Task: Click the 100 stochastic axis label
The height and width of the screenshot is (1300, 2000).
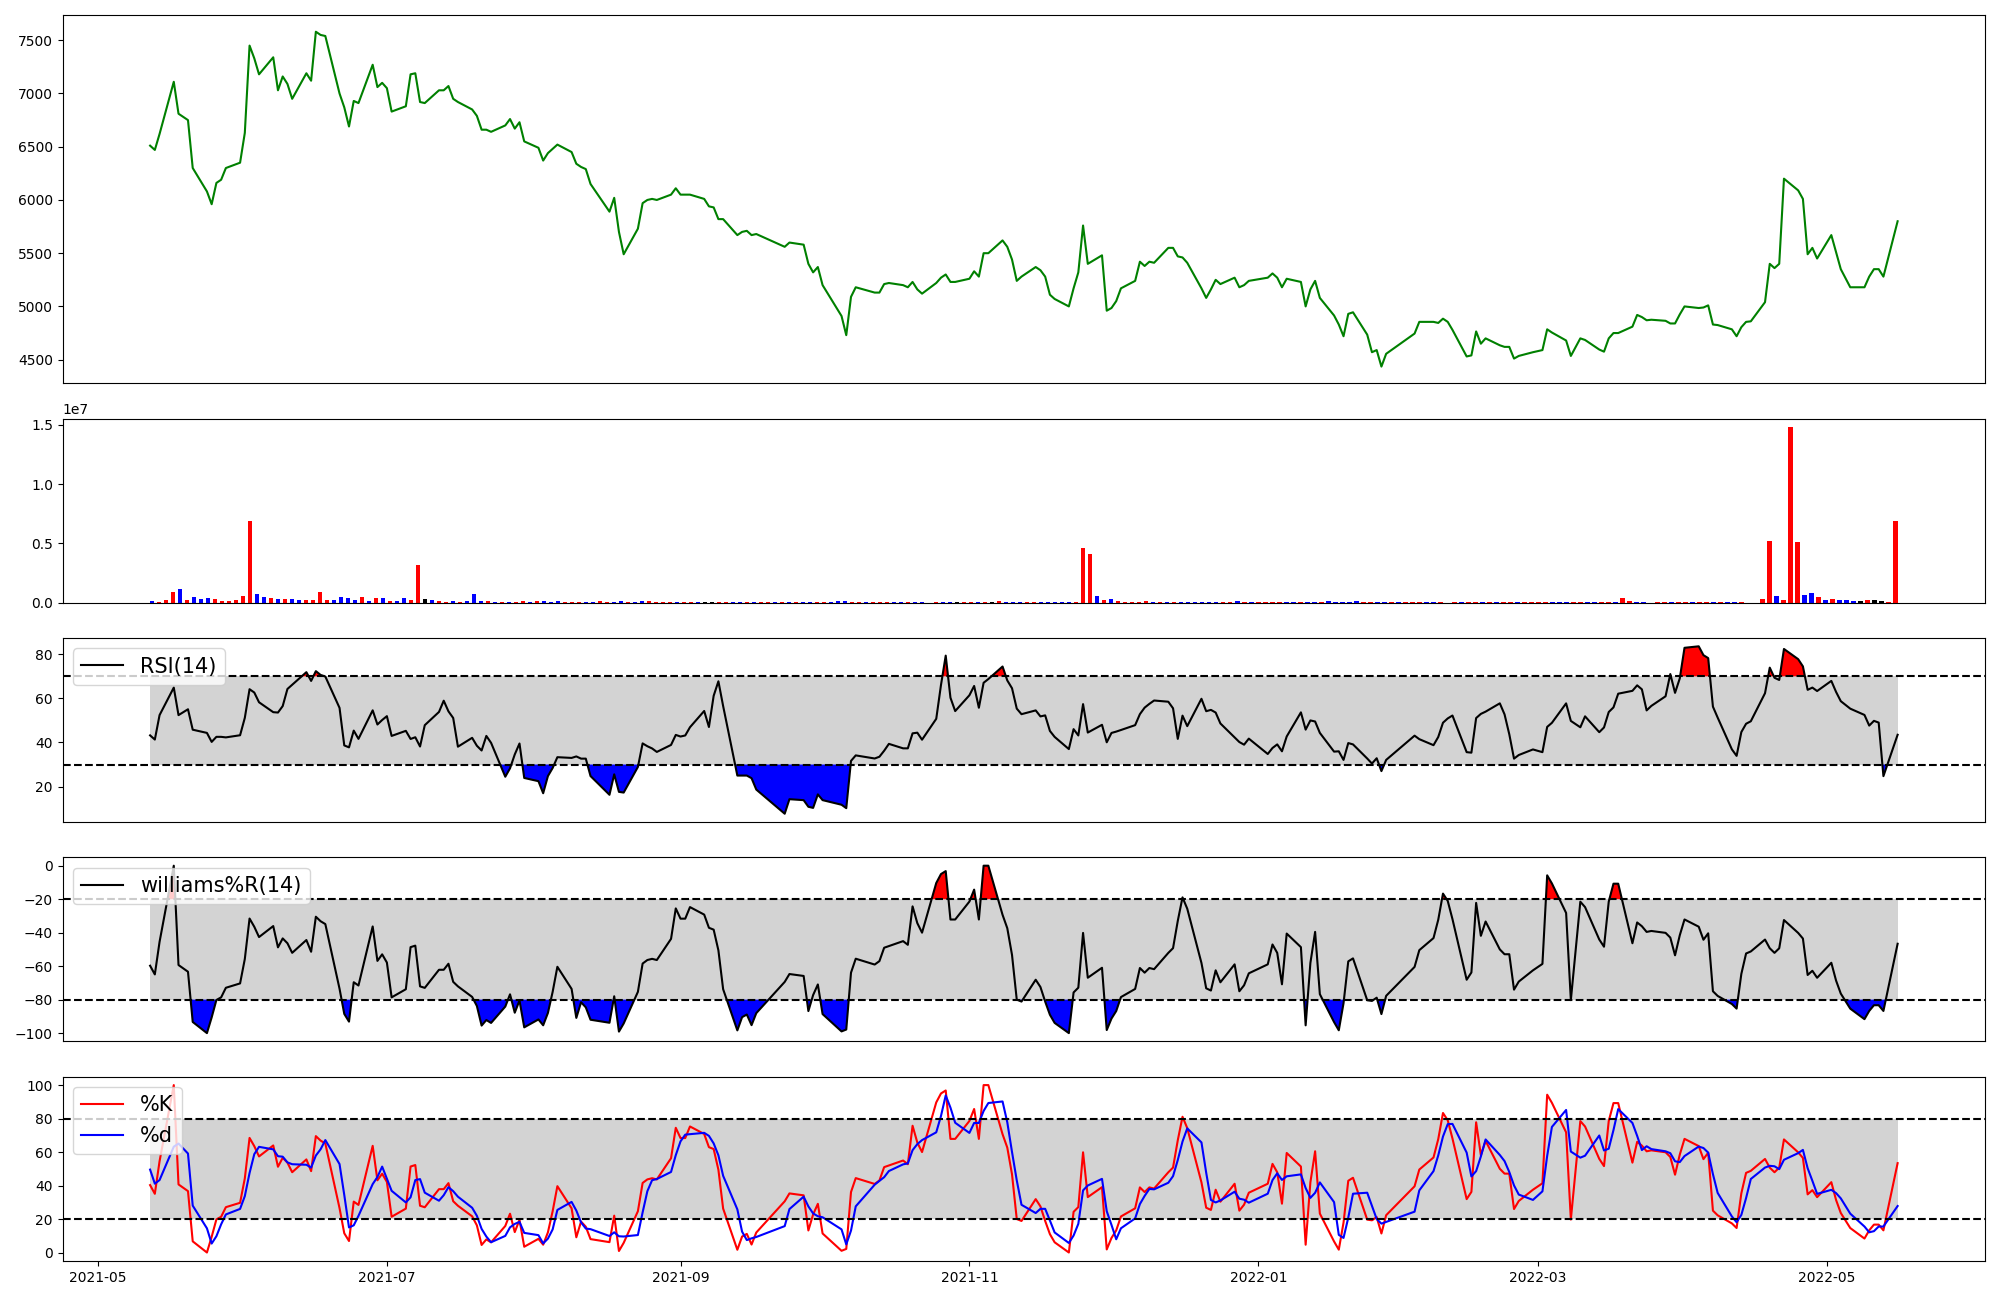Action: [41, 1086]
